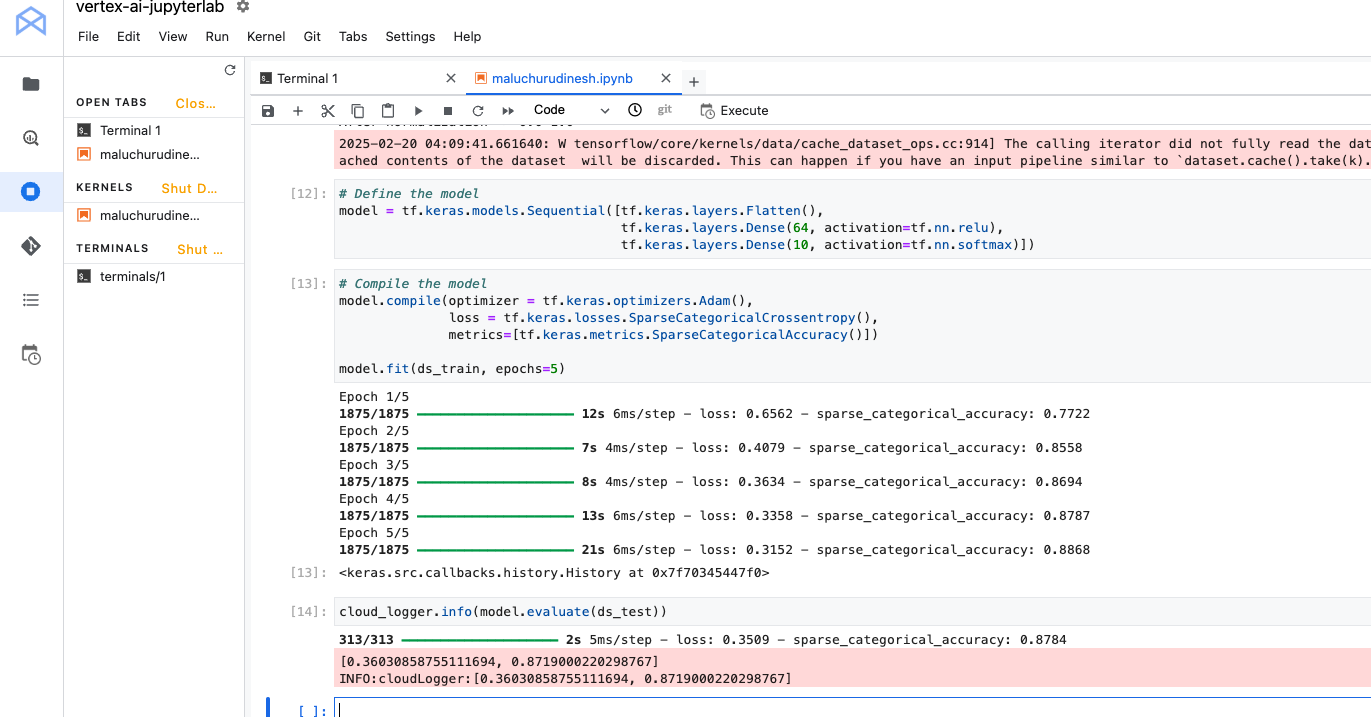The height and width of the screenshot is (717, 1371).
Task: Paste cell from clipboard
Action: [388, 111]
